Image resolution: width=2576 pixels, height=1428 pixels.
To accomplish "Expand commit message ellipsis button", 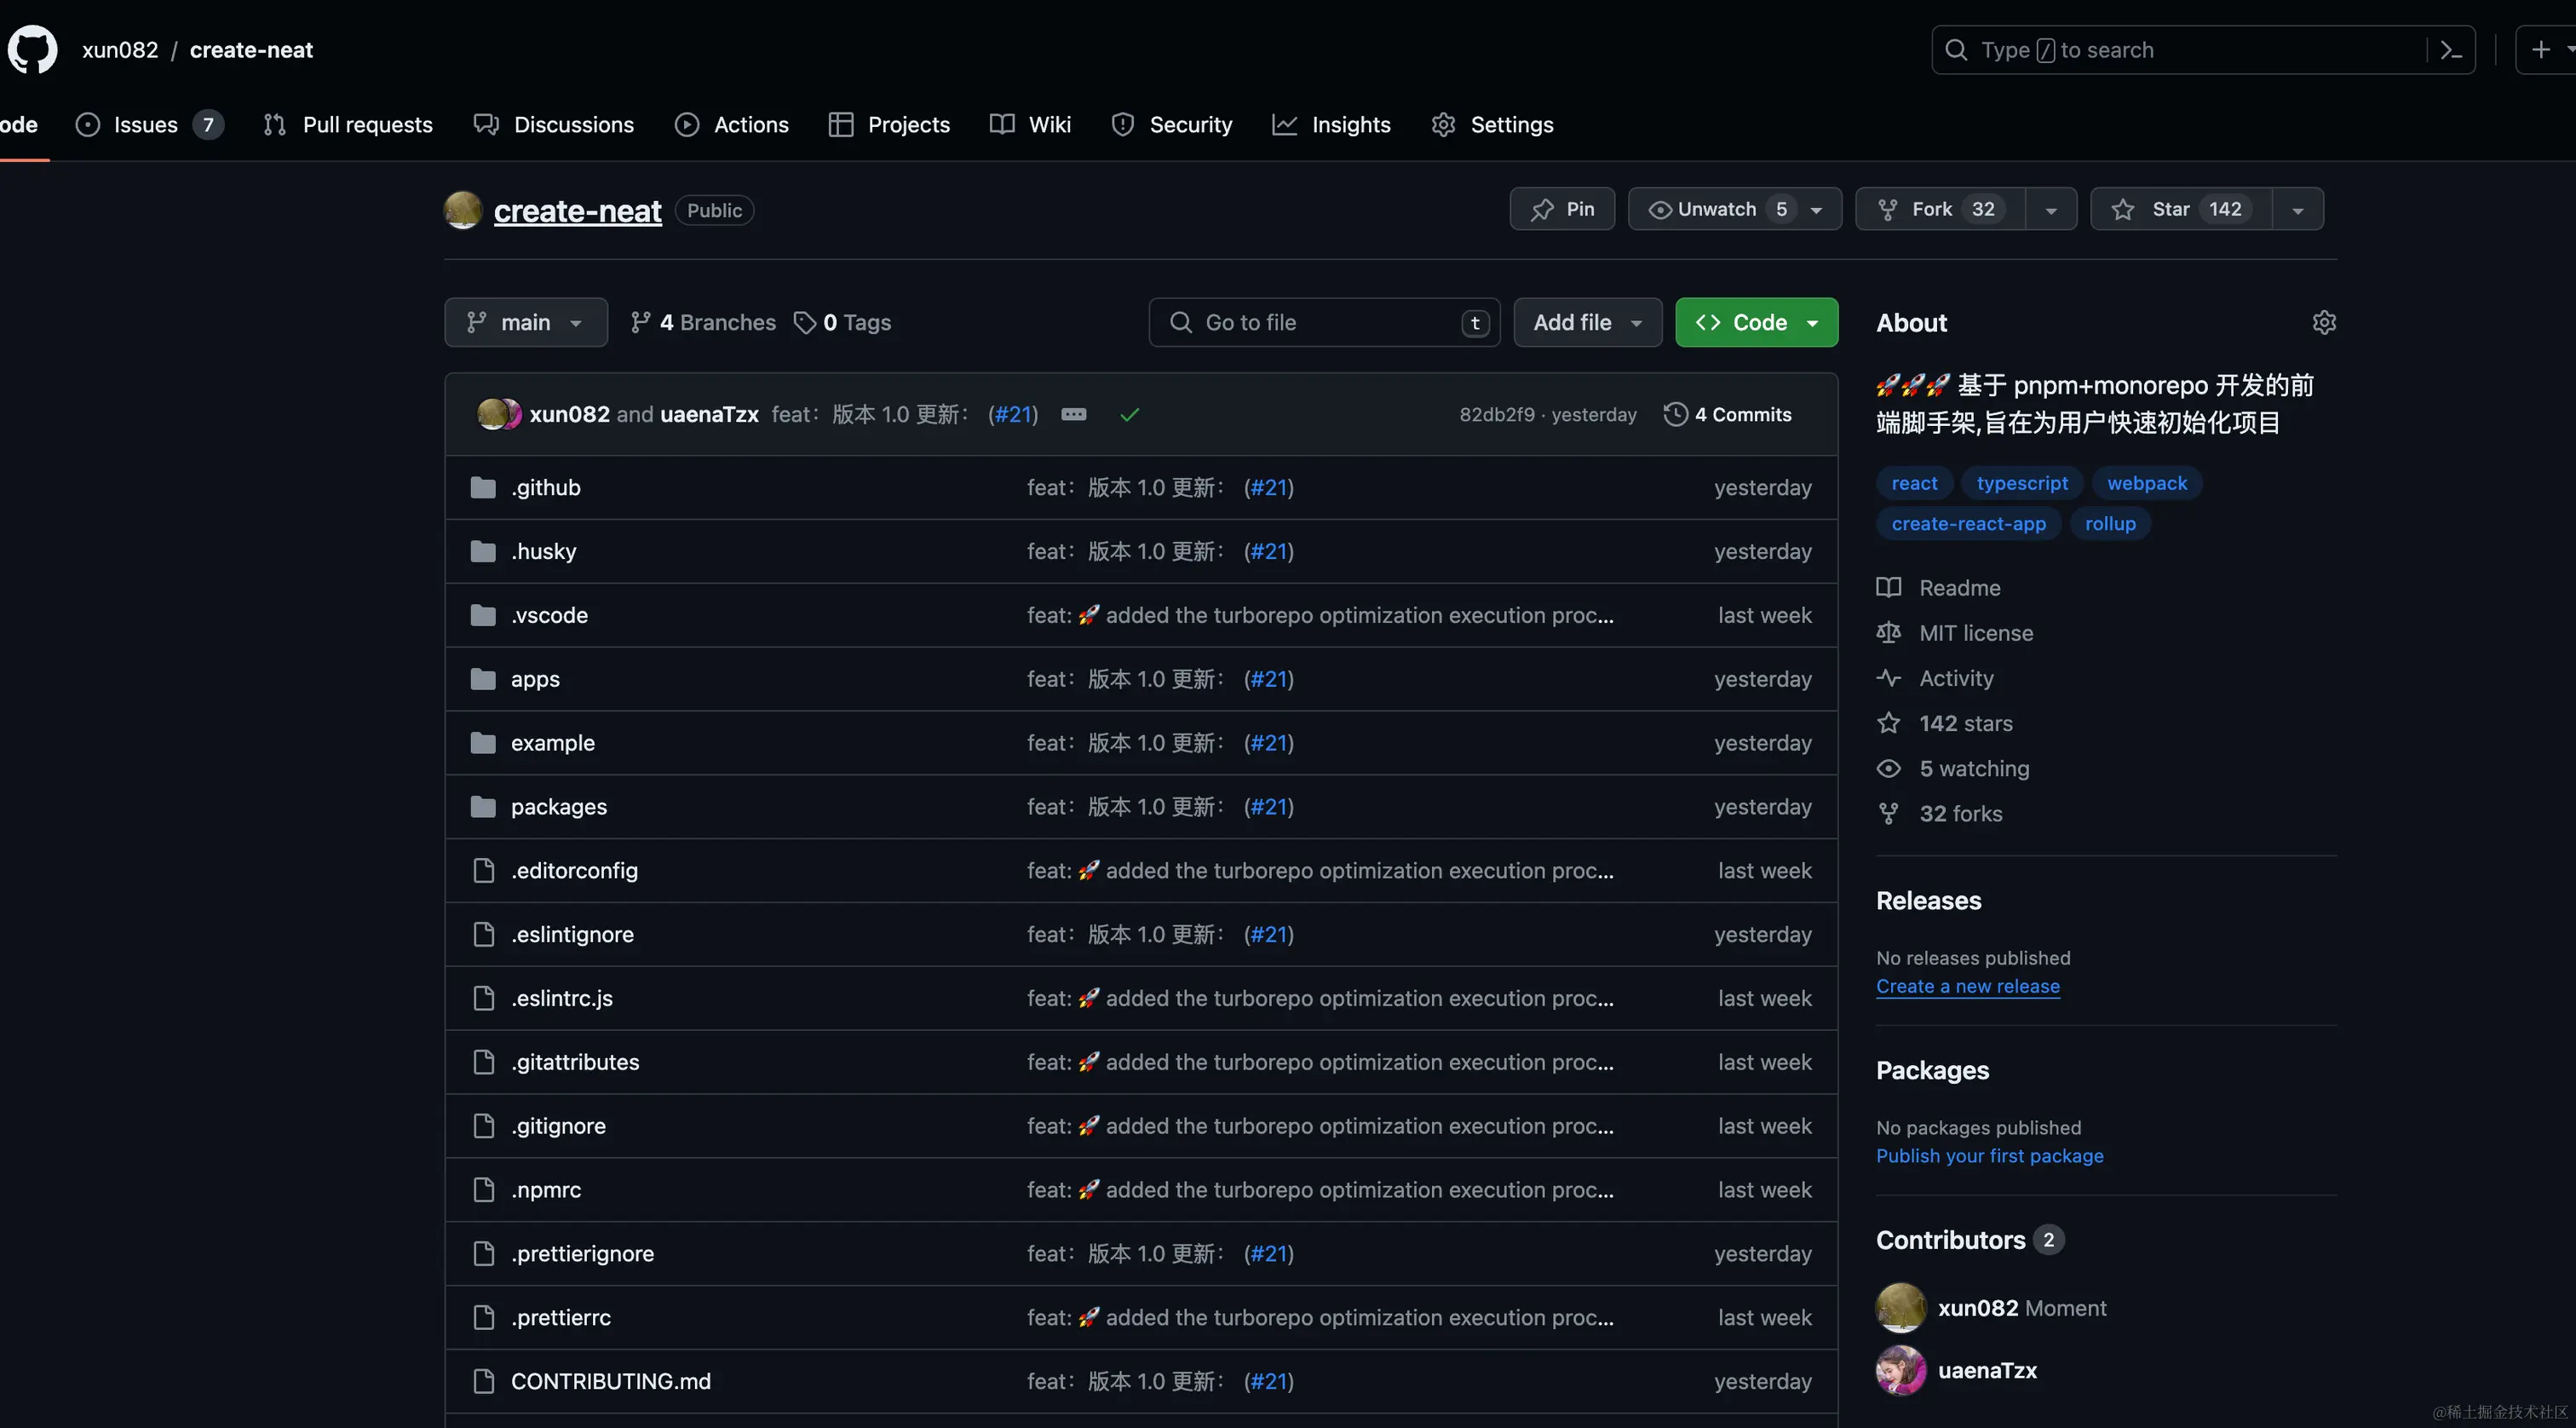I will (x=1073, y=414).
